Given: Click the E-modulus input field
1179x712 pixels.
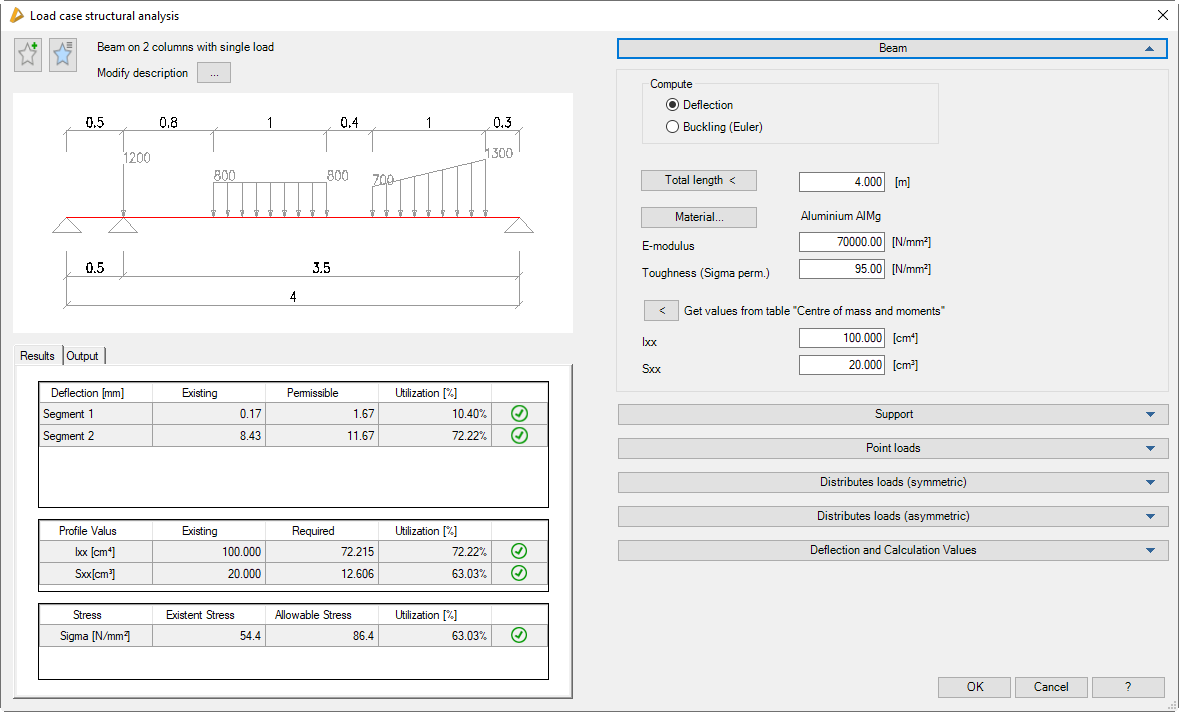Looking at the screenshot, I should coord(842,242).
